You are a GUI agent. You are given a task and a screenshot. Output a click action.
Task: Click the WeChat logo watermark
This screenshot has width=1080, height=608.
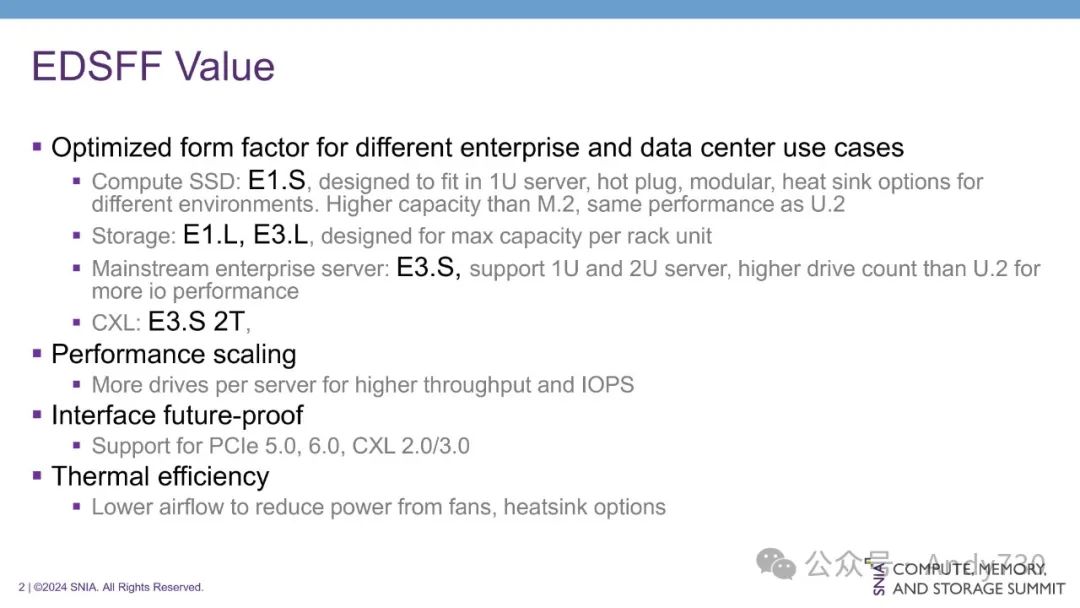coord(777,564)
